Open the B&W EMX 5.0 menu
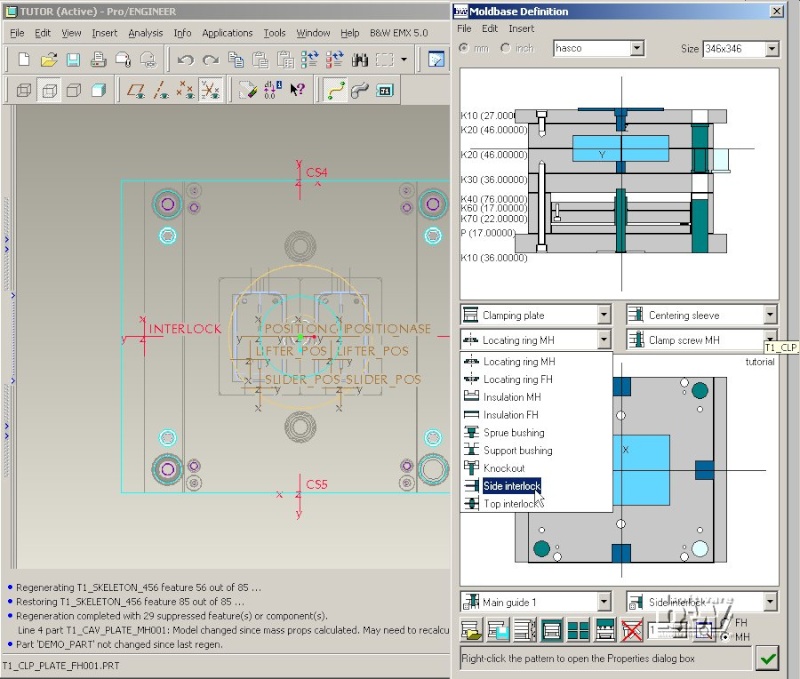 tap(398, 33)
